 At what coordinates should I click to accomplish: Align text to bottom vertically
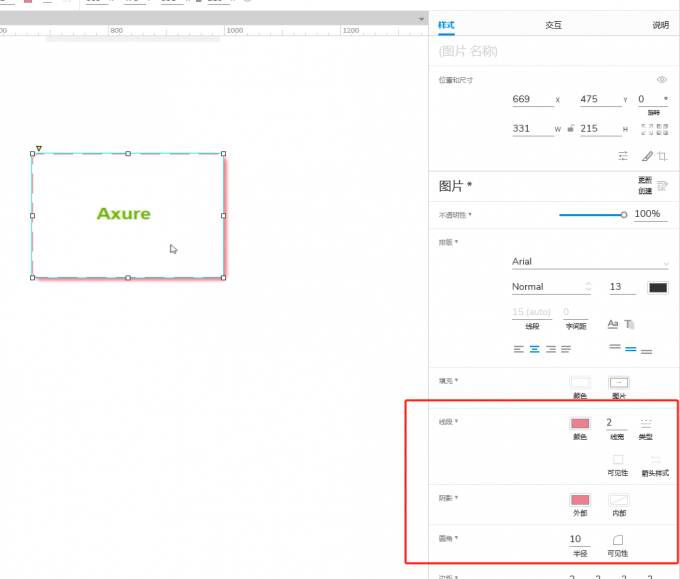click(647, 351)
